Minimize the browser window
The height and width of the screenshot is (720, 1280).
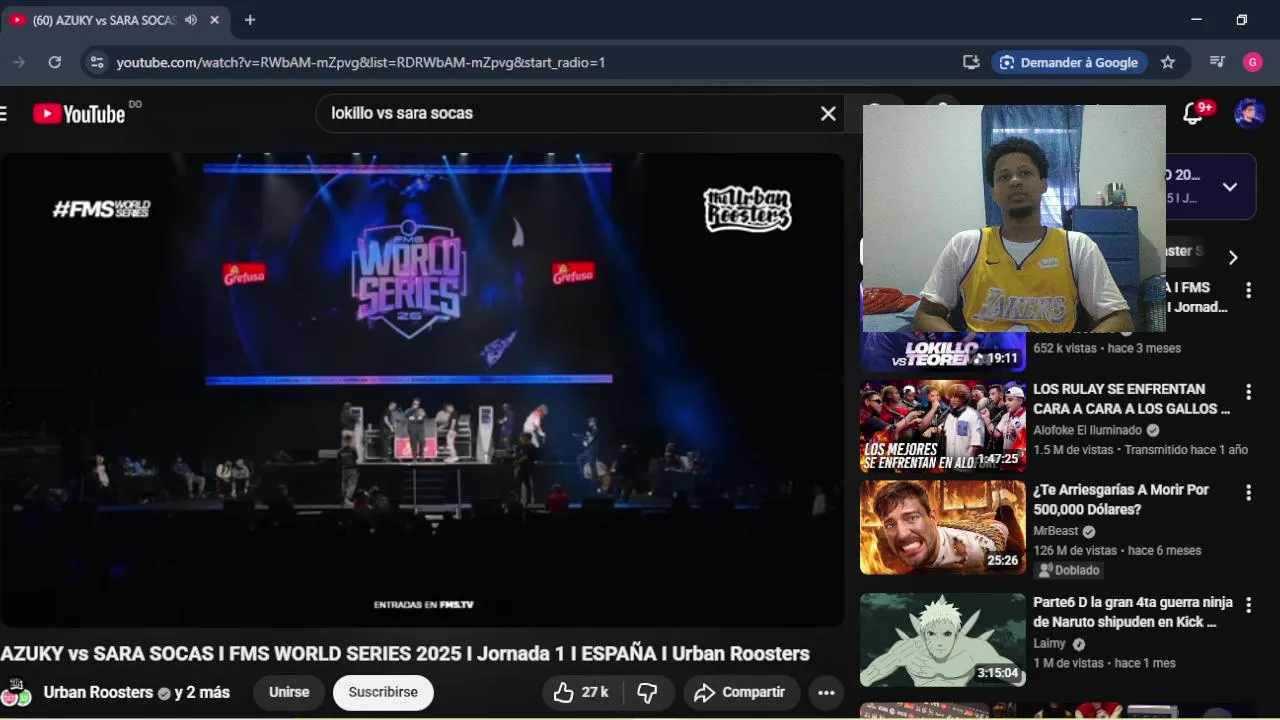coord(1196,20)
